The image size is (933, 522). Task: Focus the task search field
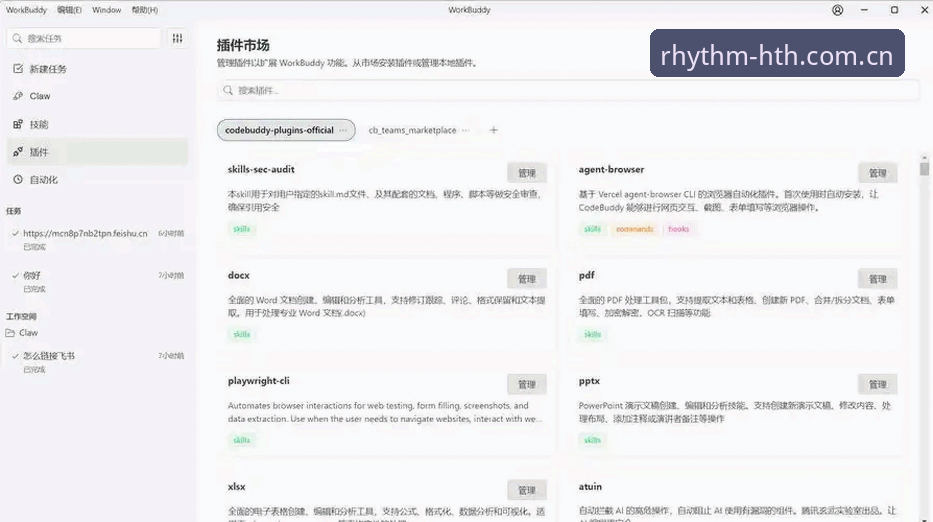(84, 38)
